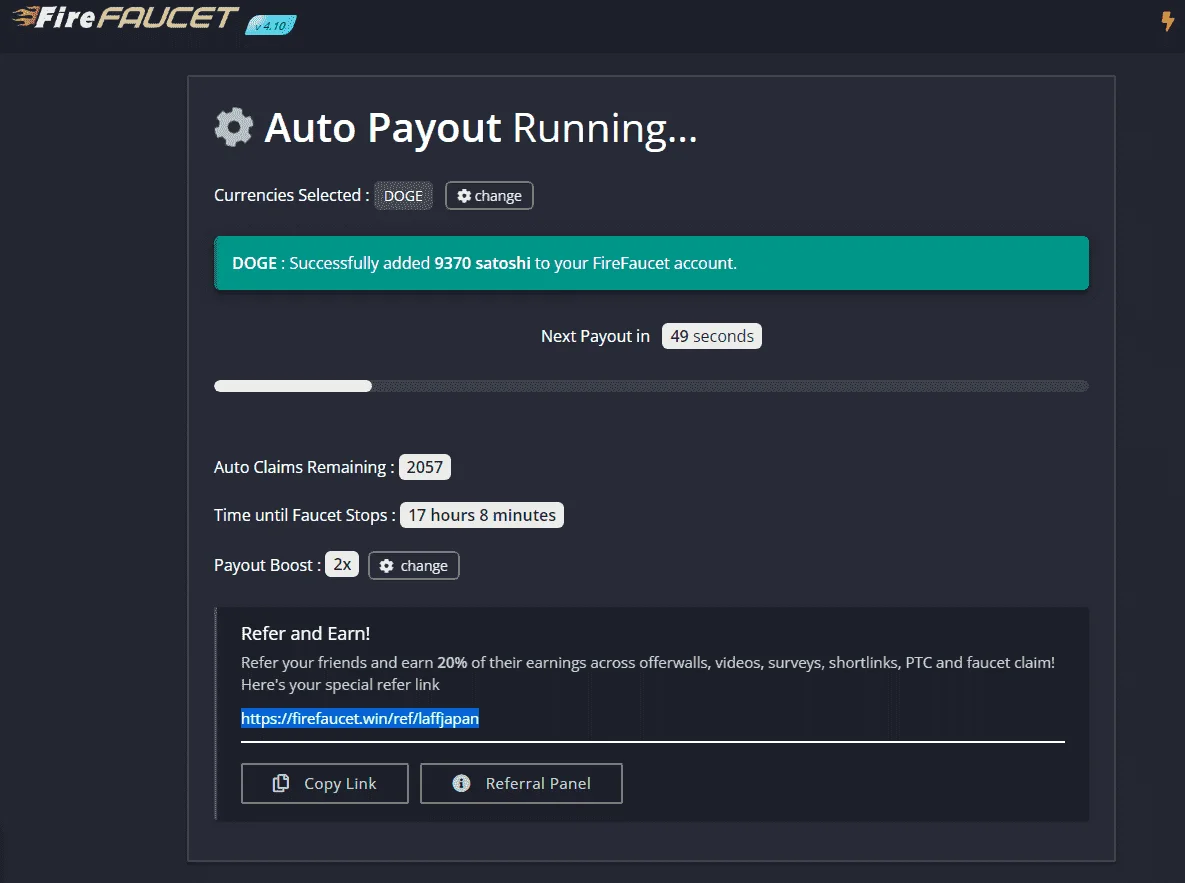The image size is (1185, 883).
Task: Change the selected currencies
Action: coord(489,196)
